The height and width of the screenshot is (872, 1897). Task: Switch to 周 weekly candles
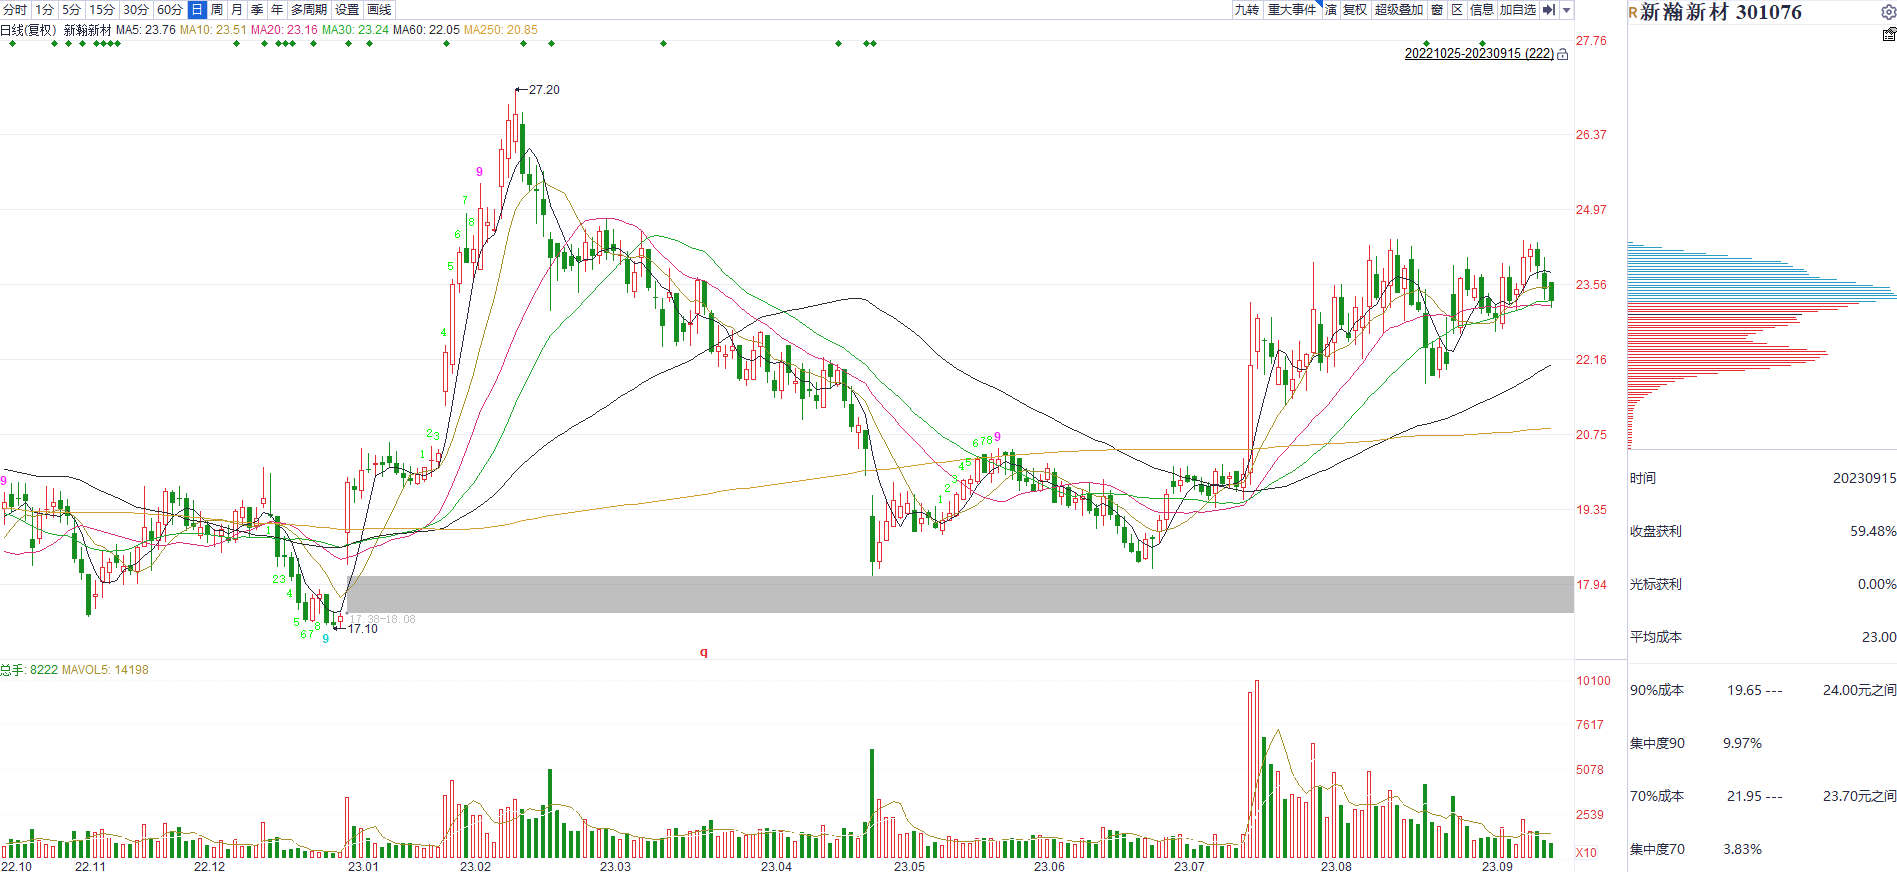(x=217, y=9)
